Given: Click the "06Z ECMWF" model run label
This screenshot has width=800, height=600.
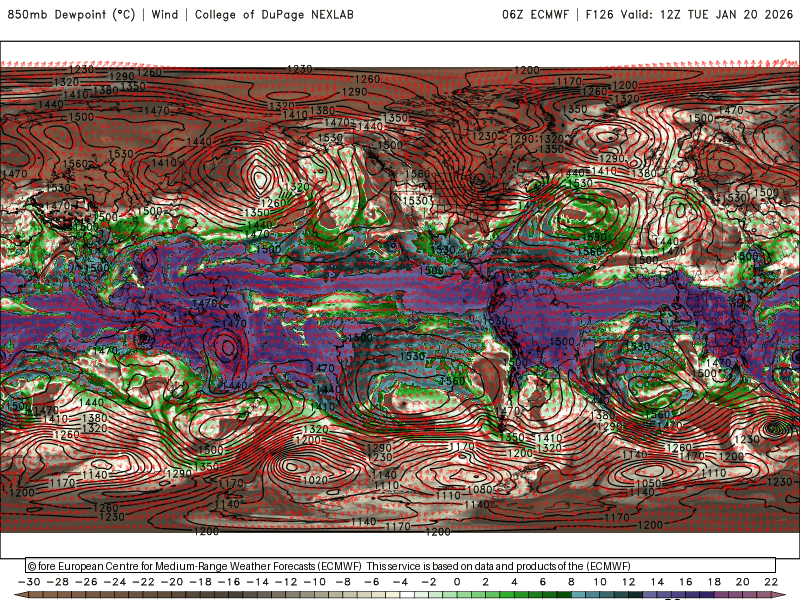Looking at the screenshot, I should click(535, 14).
